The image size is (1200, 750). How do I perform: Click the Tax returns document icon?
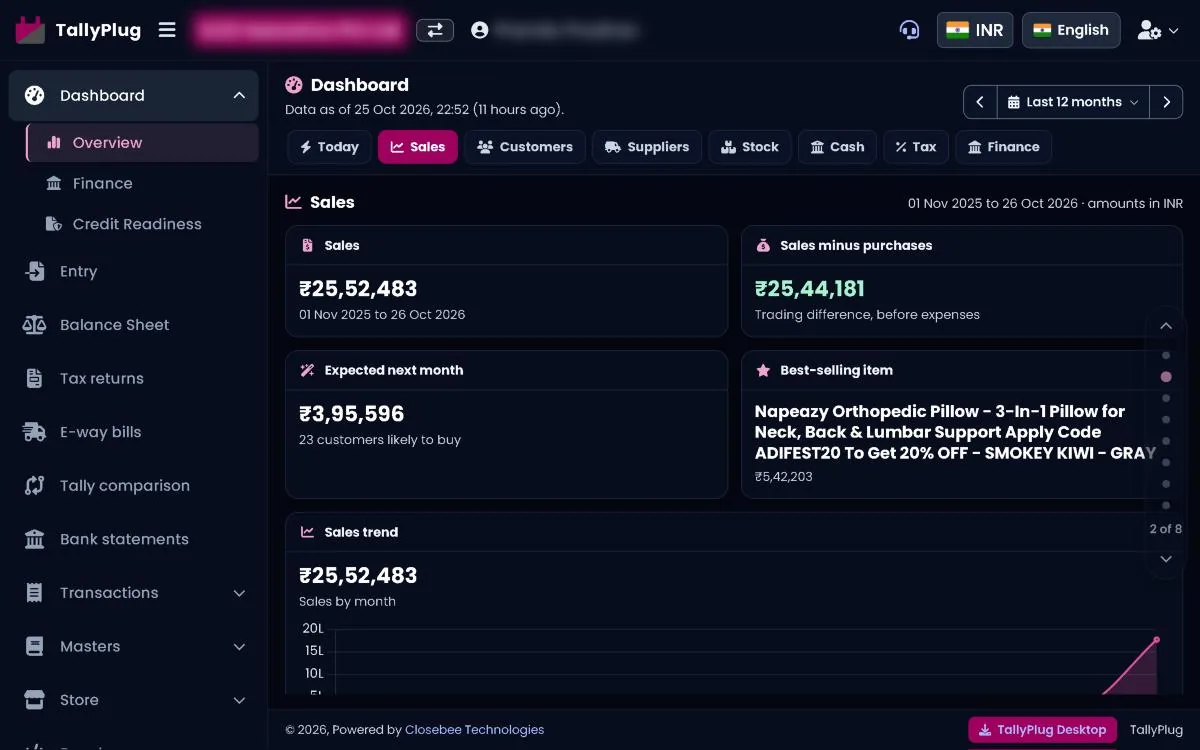(x=35, y=379)
